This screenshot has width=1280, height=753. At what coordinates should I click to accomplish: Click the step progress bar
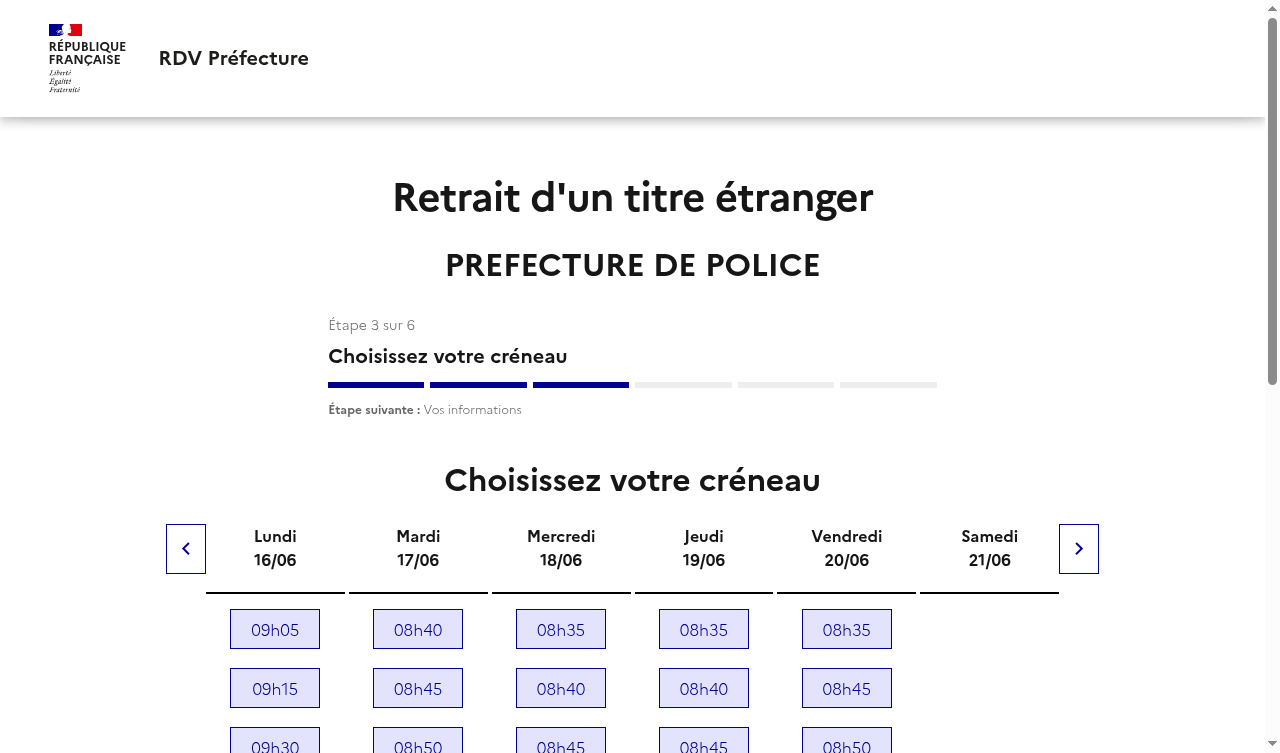click(632, 385)
